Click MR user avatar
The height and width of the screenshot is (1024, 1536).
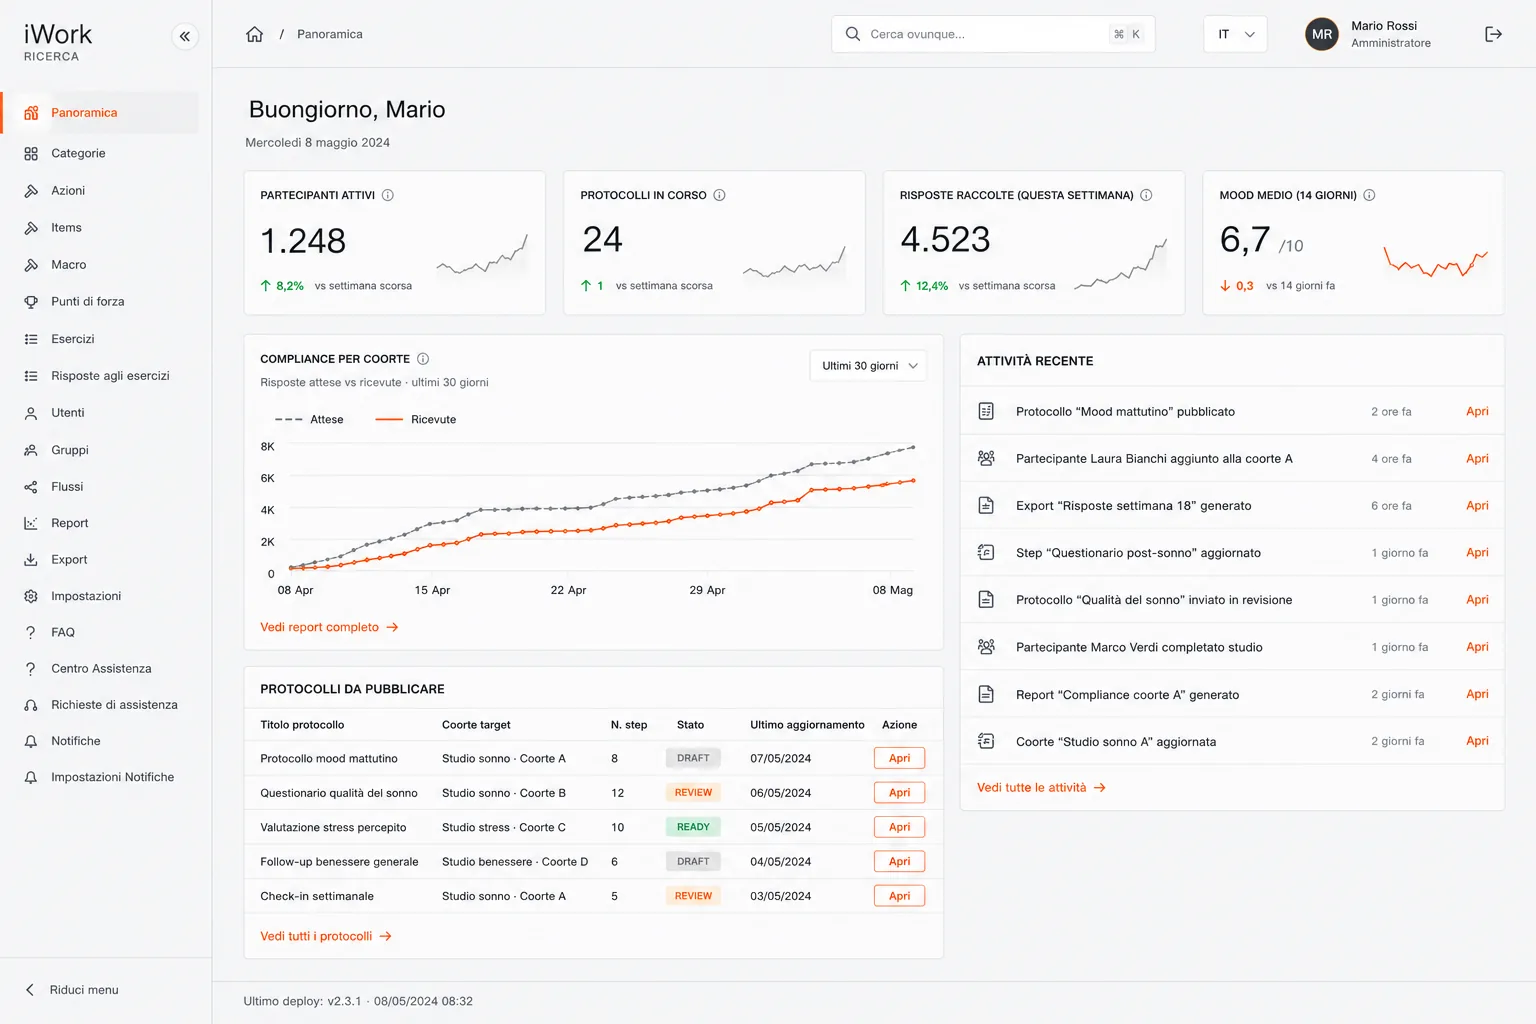(1322, 34)
